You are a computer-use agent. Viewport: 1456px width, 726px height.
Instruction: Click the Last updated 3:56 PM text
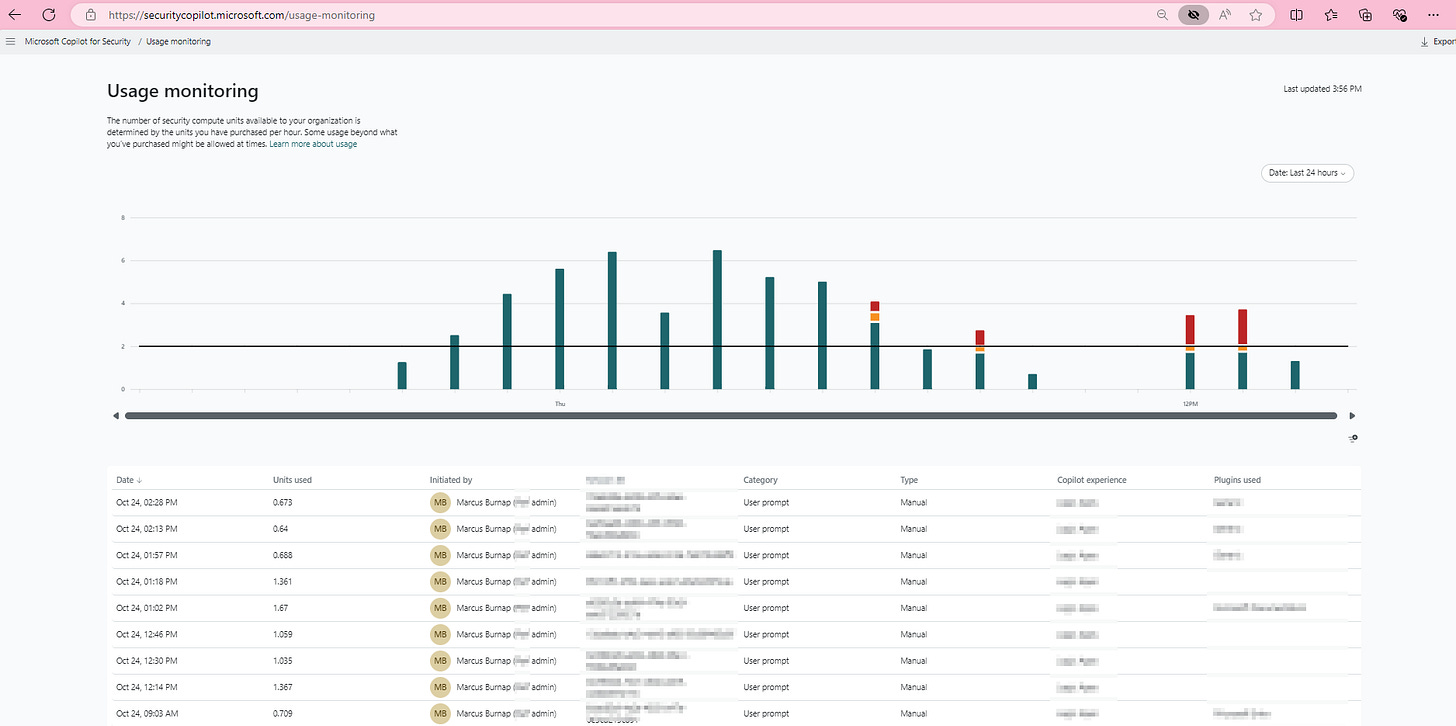coord(1322,89)
